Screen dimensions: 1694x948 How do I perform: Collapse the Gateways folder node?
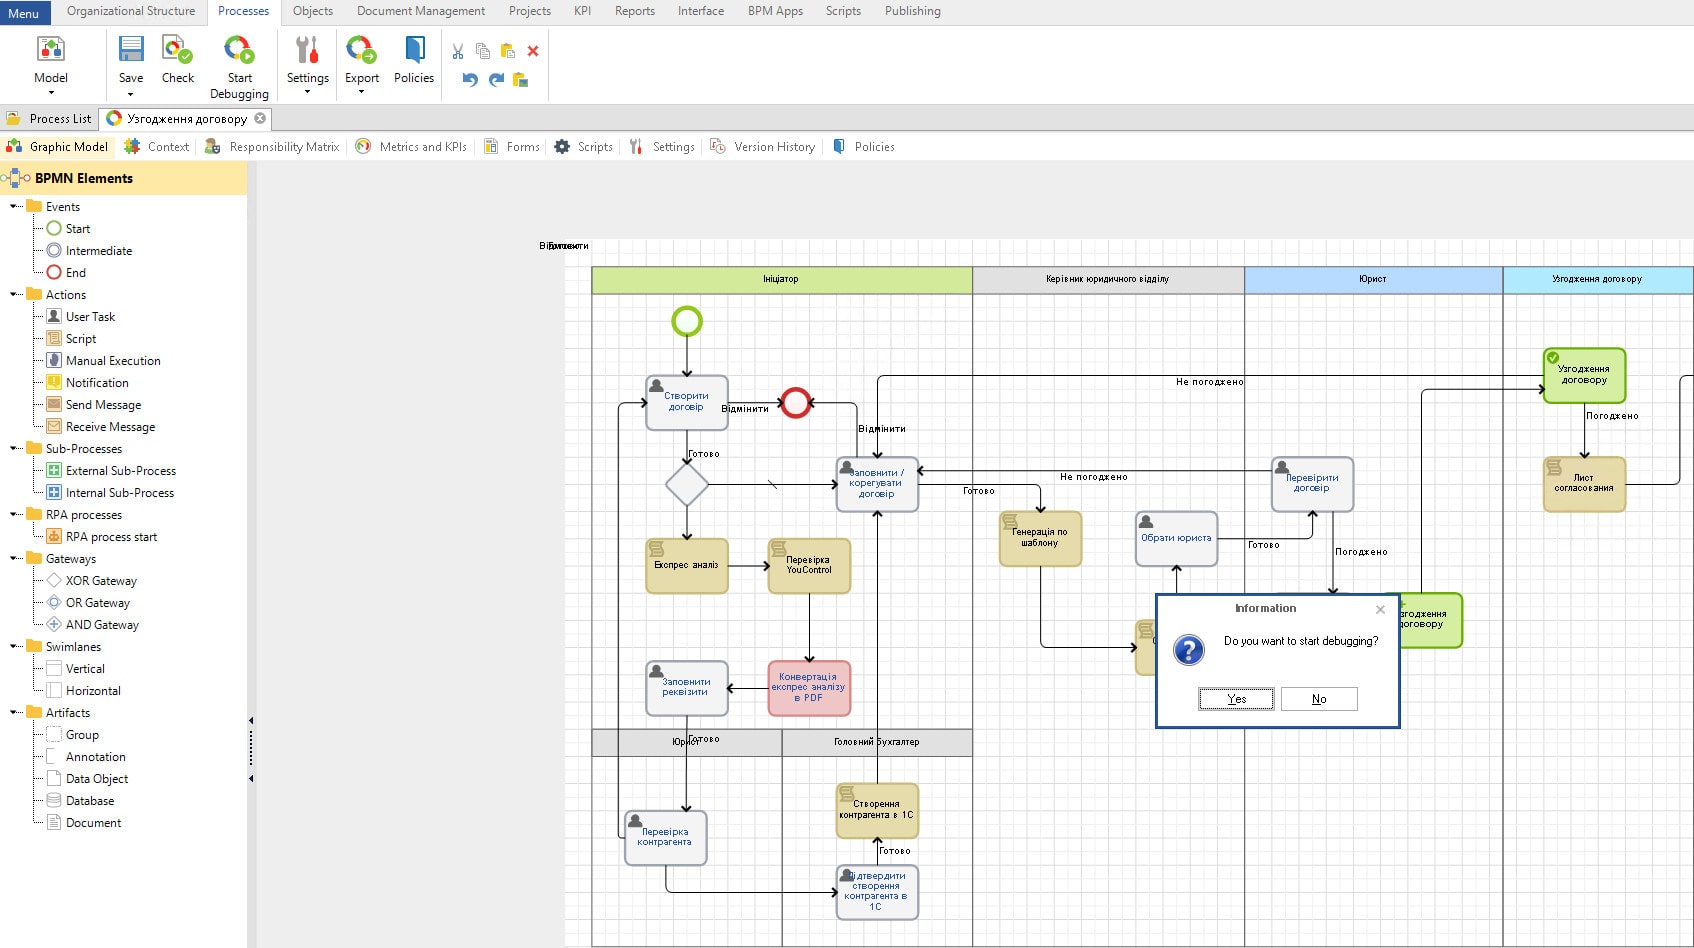pos(14,559)
